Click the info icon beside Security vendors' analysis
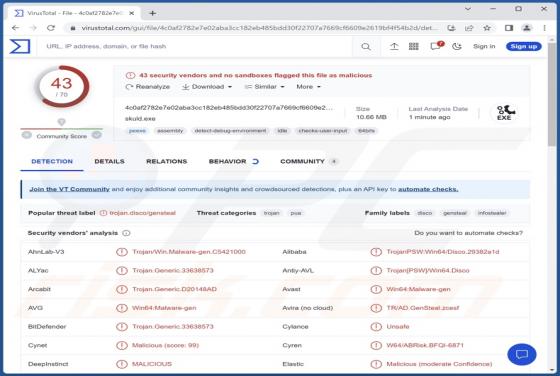Screen dimensions: 560x376 pyautogui.click(x=126, y=233)
